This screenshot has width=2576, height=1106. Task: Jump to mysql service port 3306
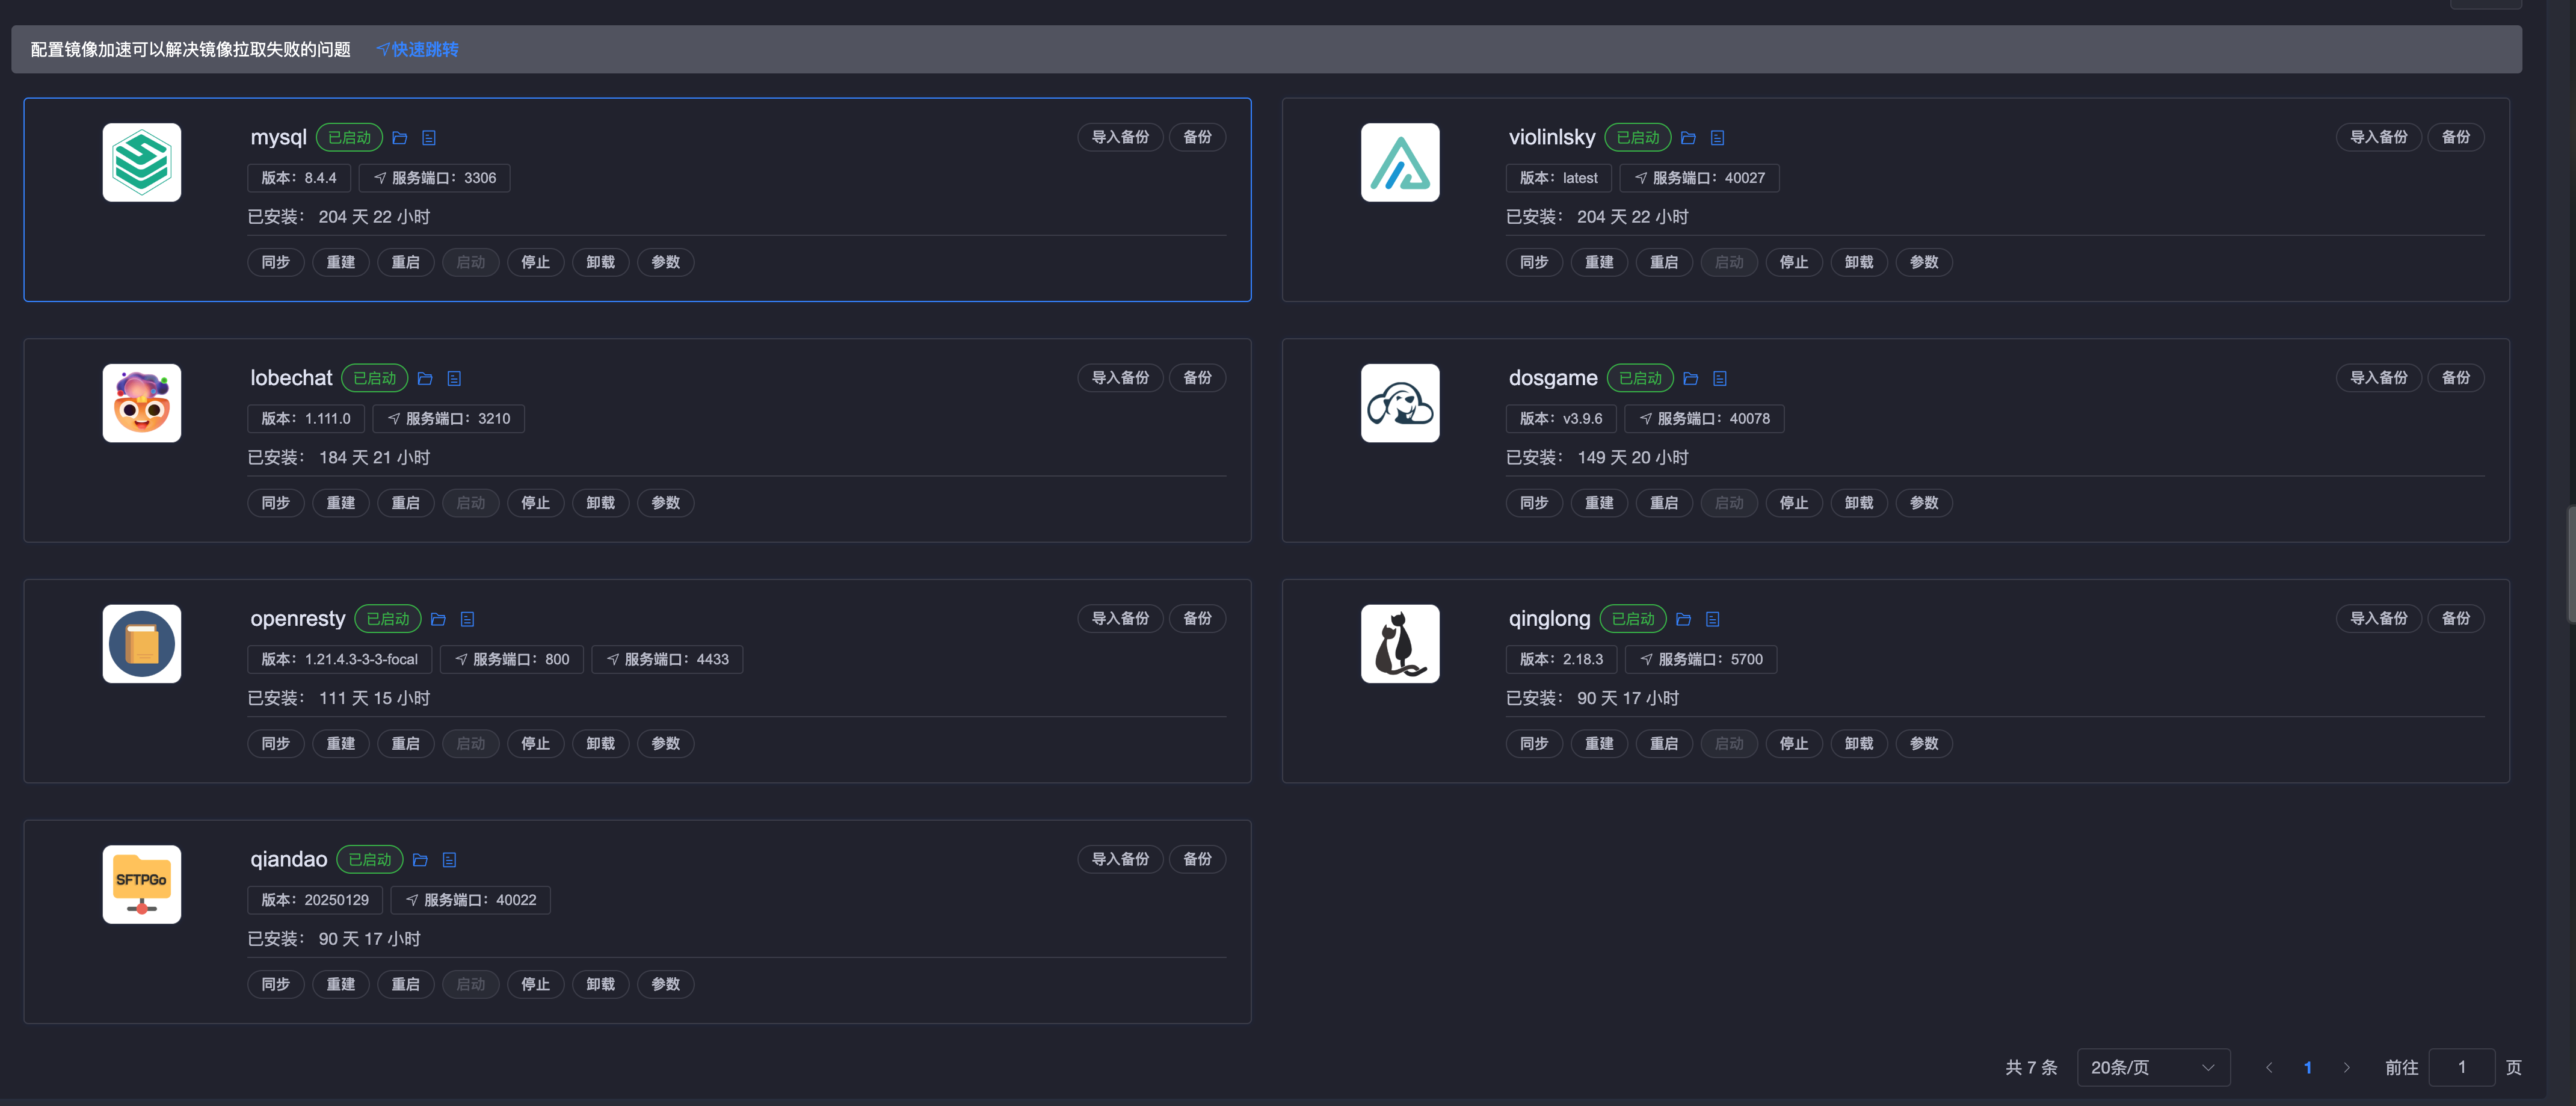434,178
